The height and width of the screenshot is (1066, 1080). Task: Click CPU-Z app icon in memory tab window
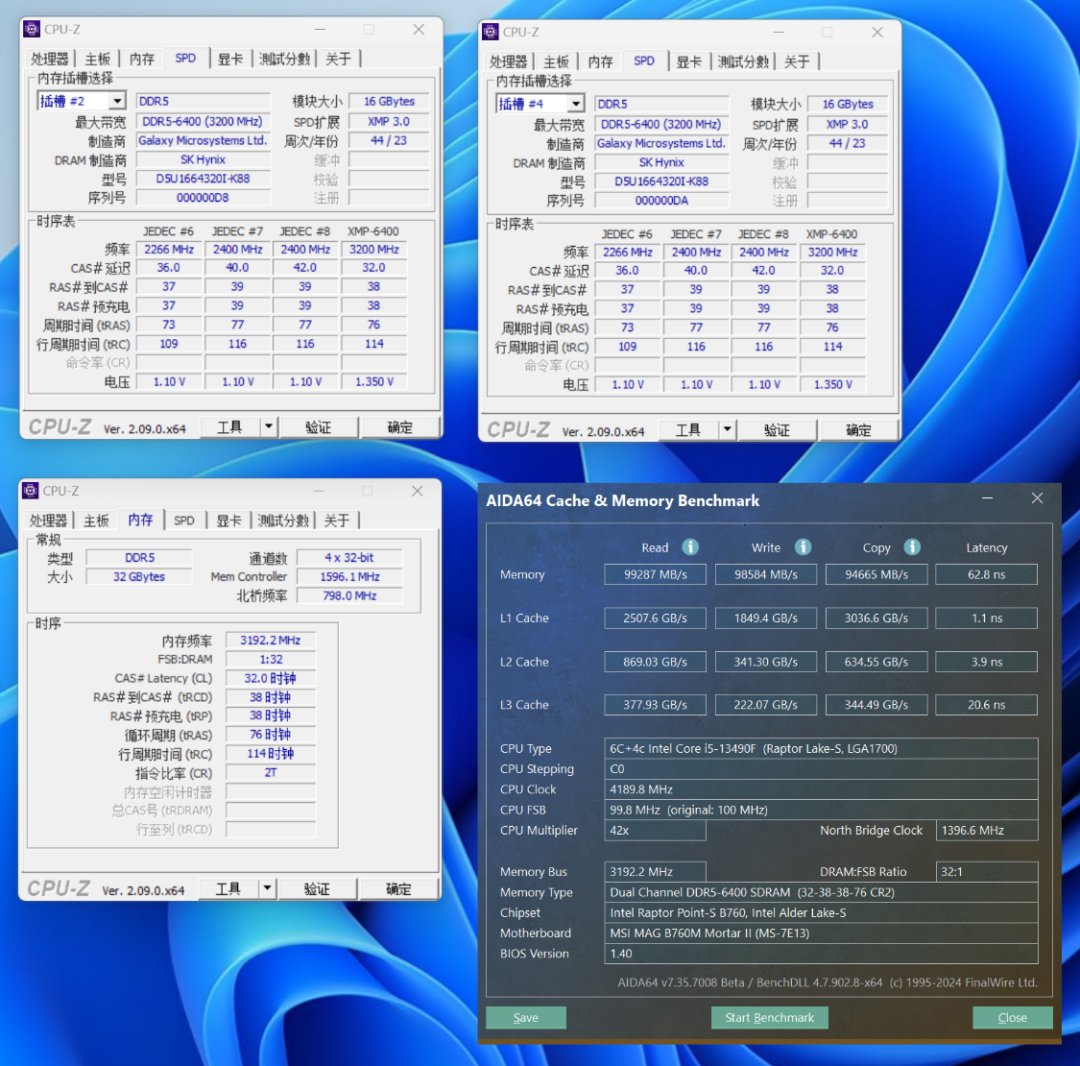click(30, 490)
